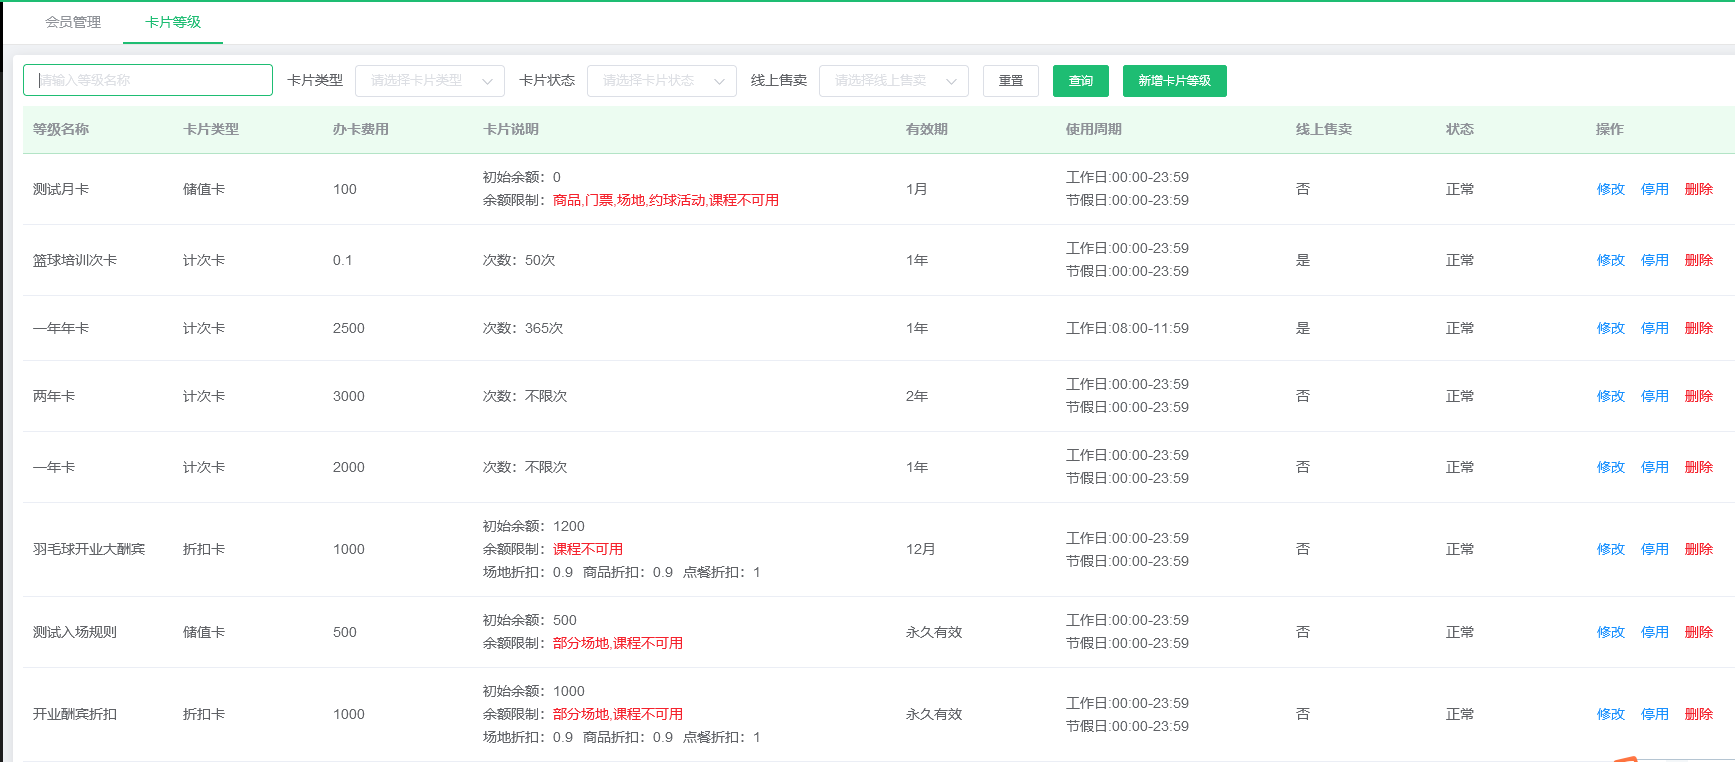Delete the 测试月卡 card level
The height and width of the screenshot is (762, 1735).
click(x=1698, y=189)
